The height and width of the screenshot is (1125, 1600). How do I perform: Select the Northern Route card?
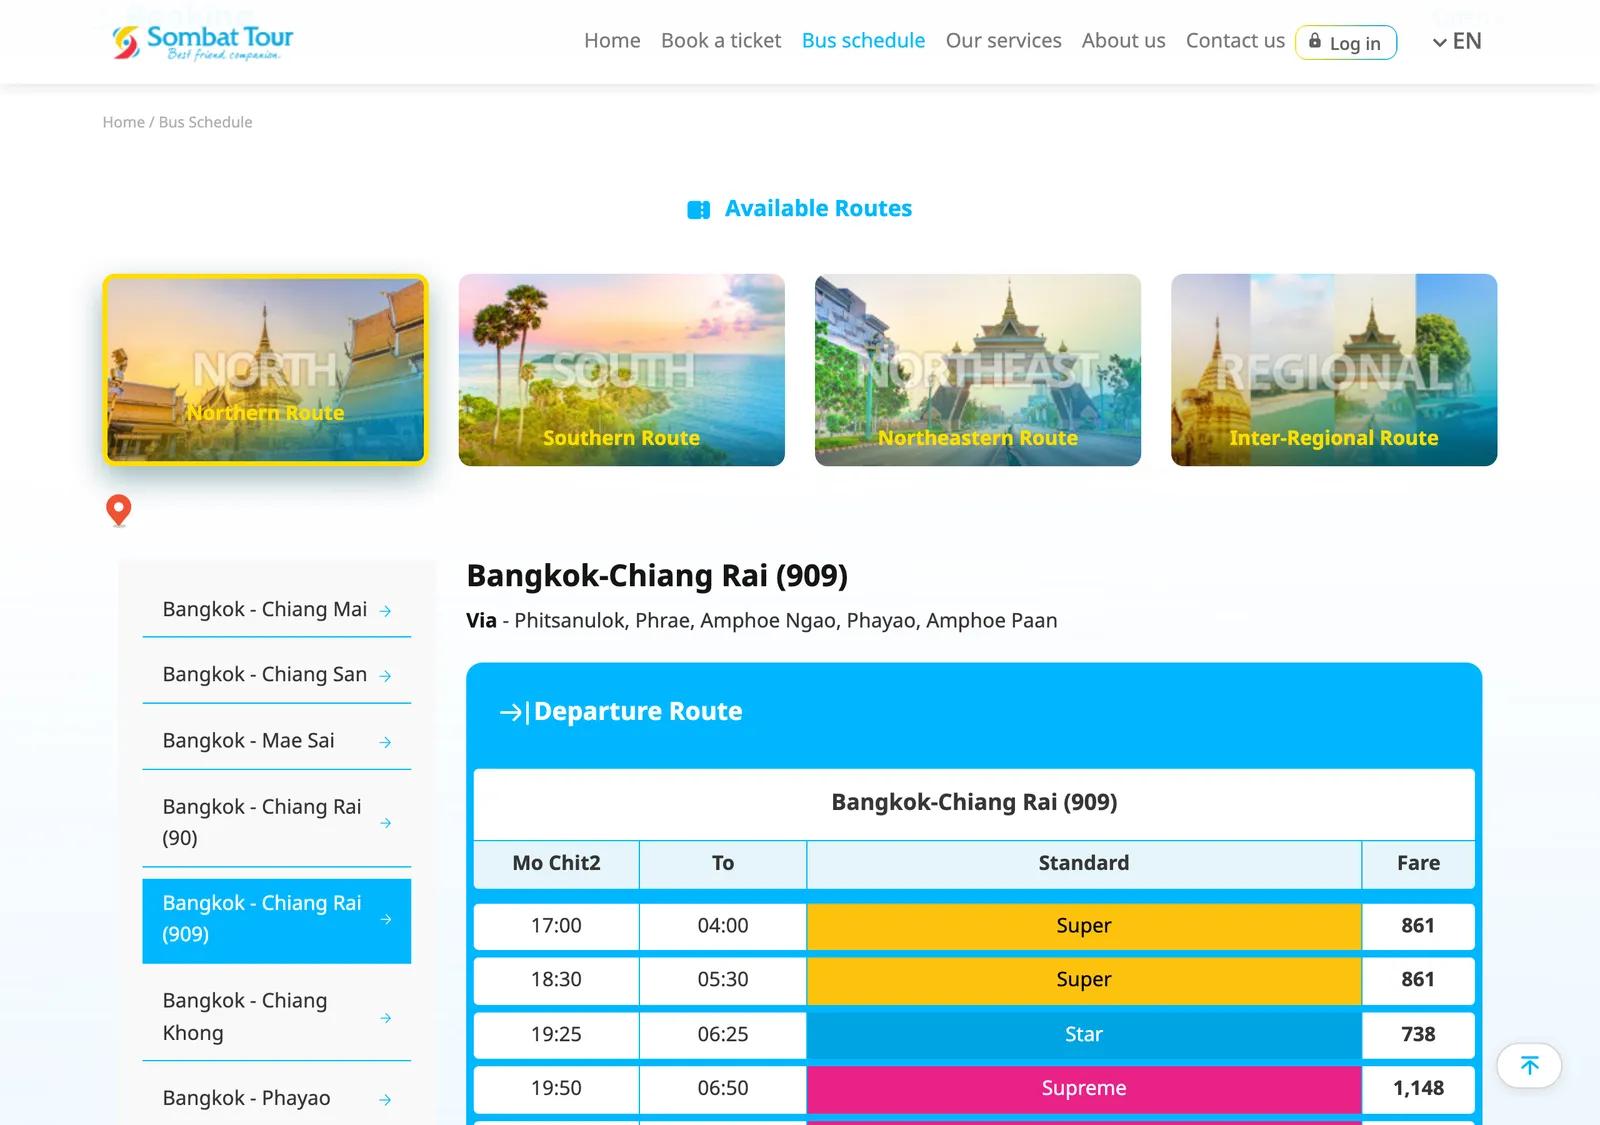click(x=265, y=370)
